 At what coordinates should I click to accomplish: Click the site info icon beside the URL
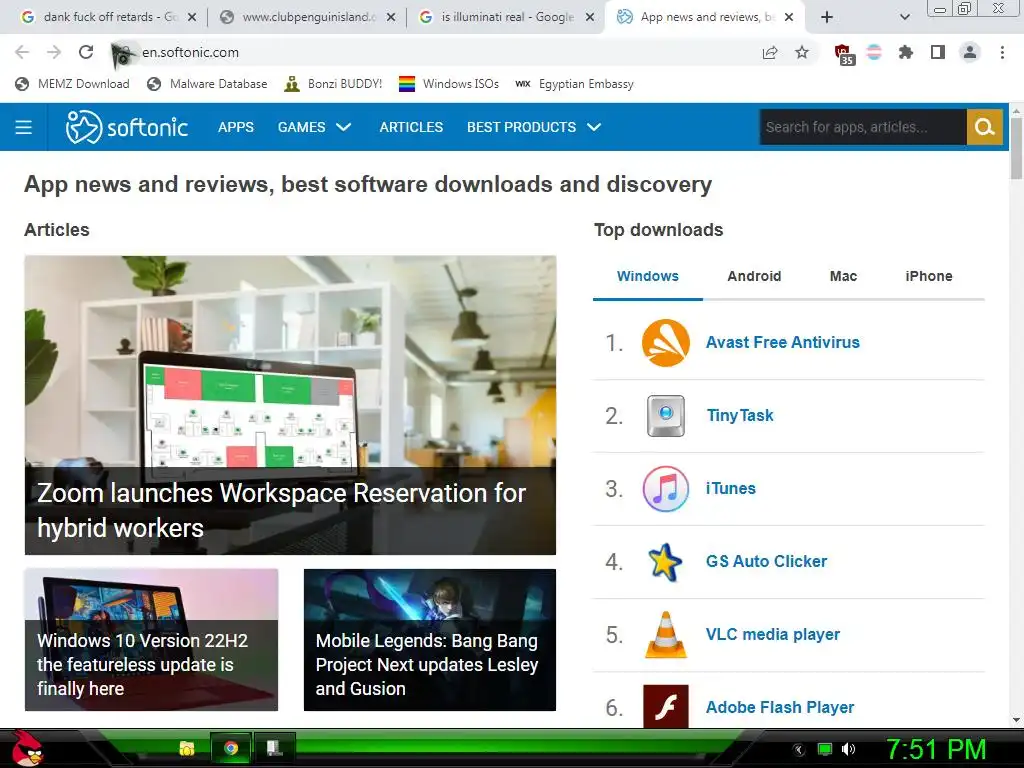click(123, 54)
